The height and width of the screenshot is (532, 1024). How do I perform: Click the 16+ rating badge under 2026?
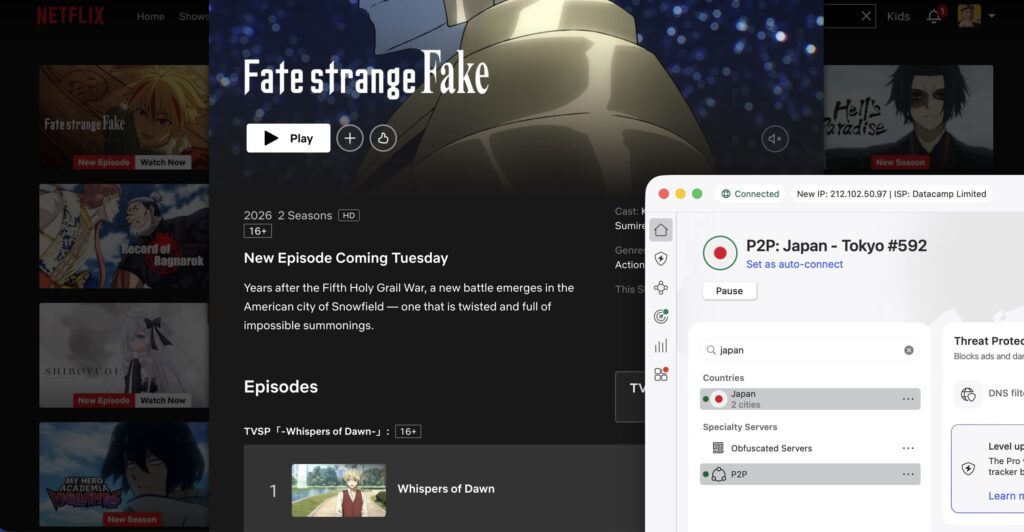click(x=257, y=231)
